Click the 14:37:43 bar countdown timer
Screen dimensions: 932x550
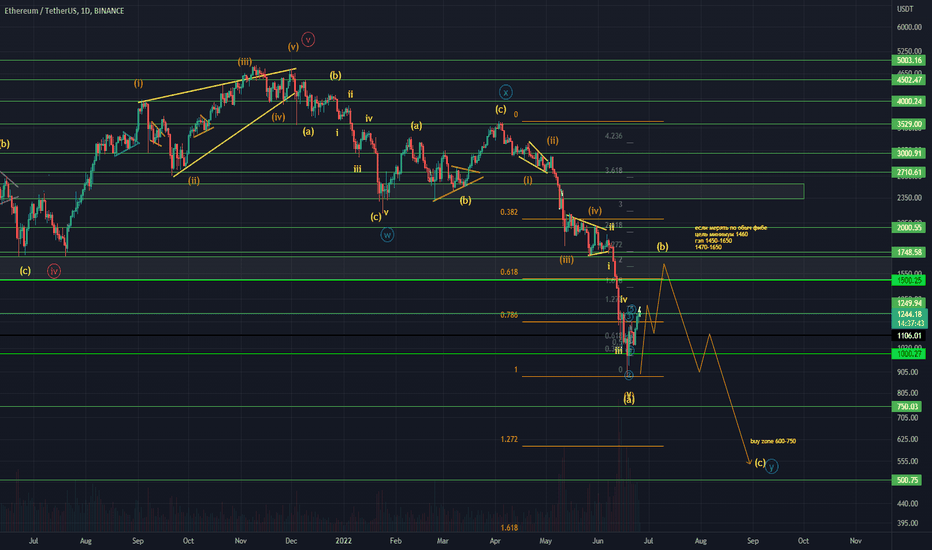(x=909, y=323)
